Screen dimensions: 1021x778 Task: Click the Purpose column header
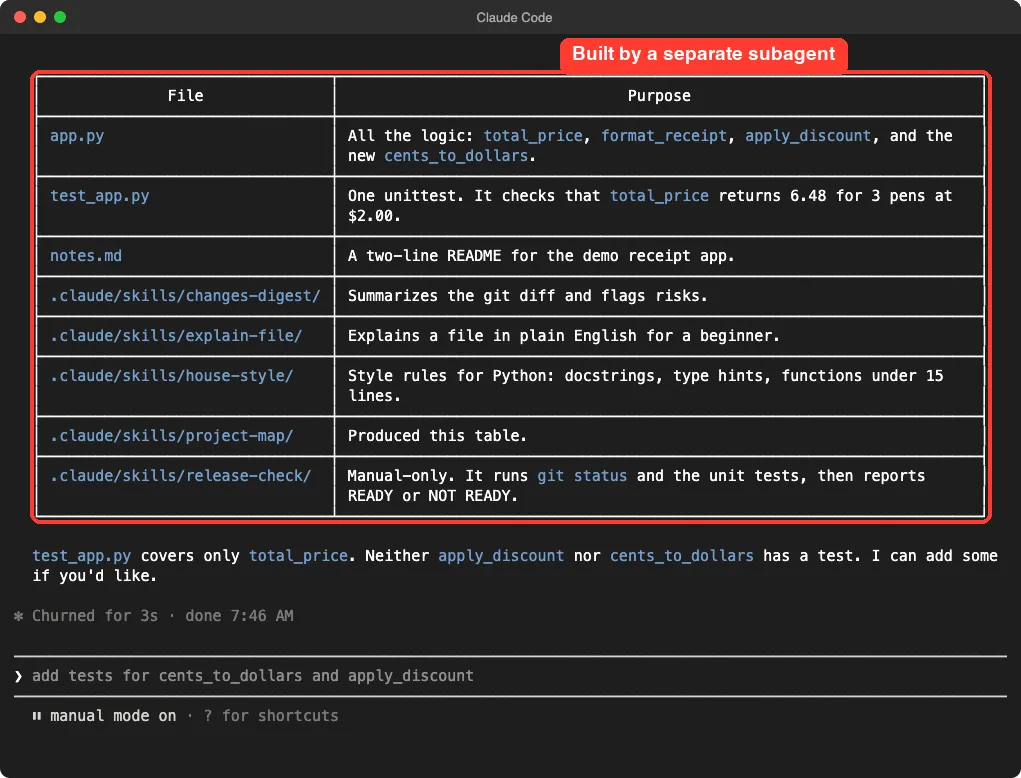[x=659, y=96]
